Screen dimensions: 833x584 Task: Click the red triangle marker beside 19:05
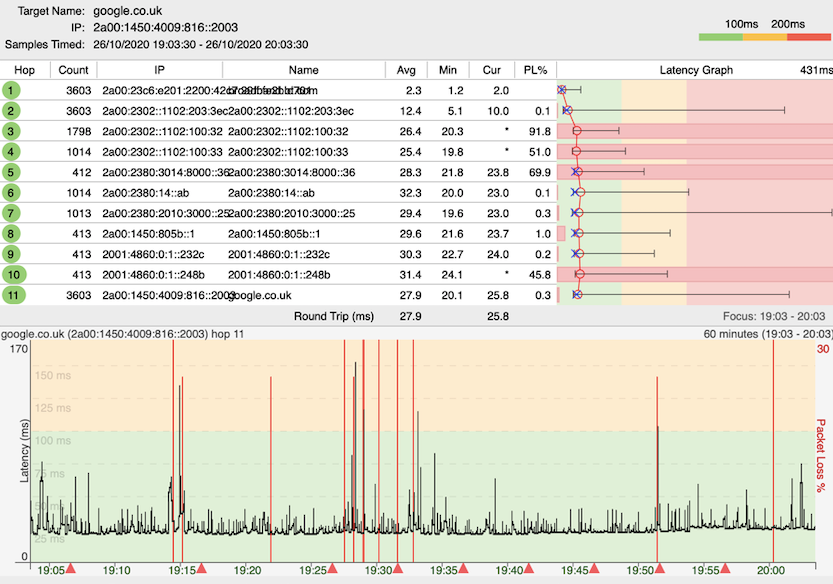coord(70,569)
